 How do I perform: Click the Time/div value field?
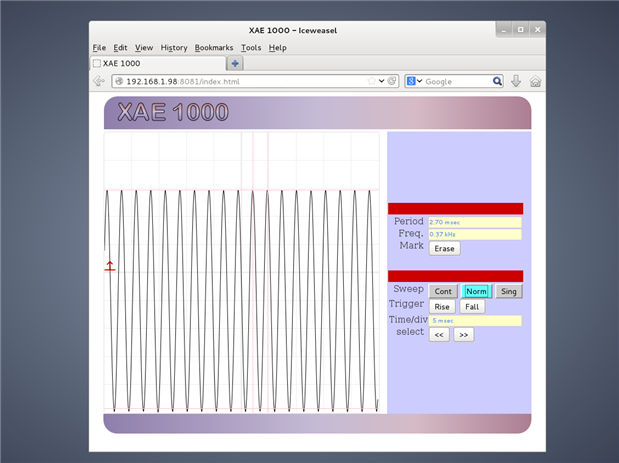click(x=475, y=321)
